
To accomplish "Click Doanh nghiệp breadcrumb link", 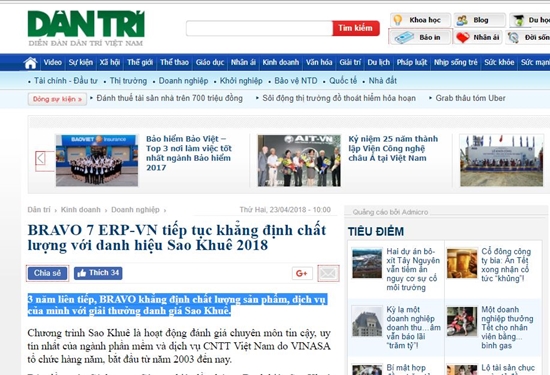I will [x=135, y=210].
